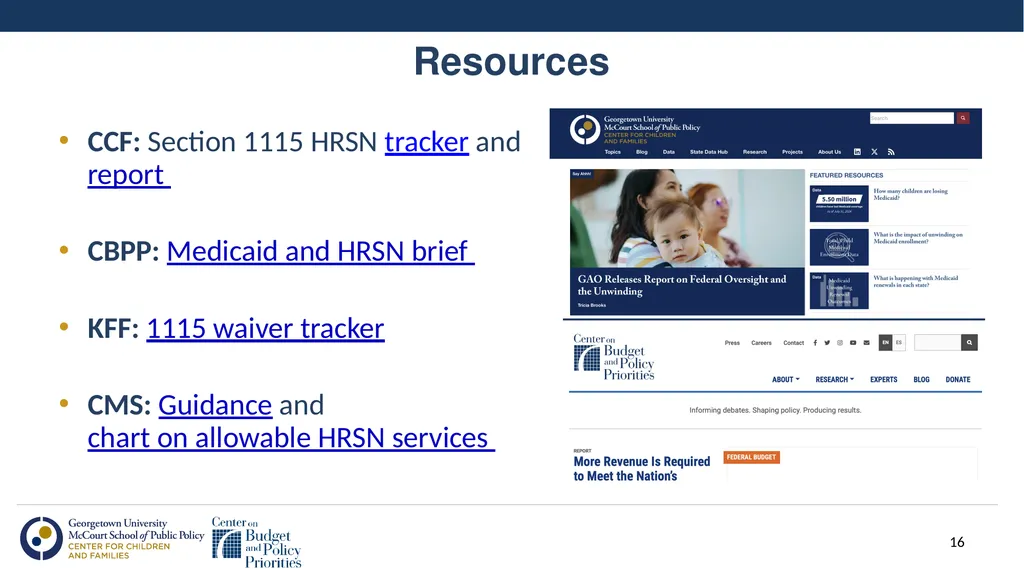Click the Medicaid Enrollment Data magnifier thumbnail

click(x=839, y=247)
